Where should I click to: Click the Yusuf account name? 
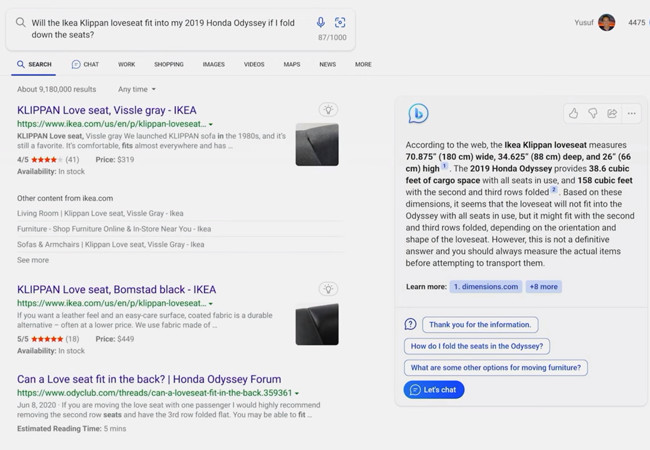click(584, 22)
